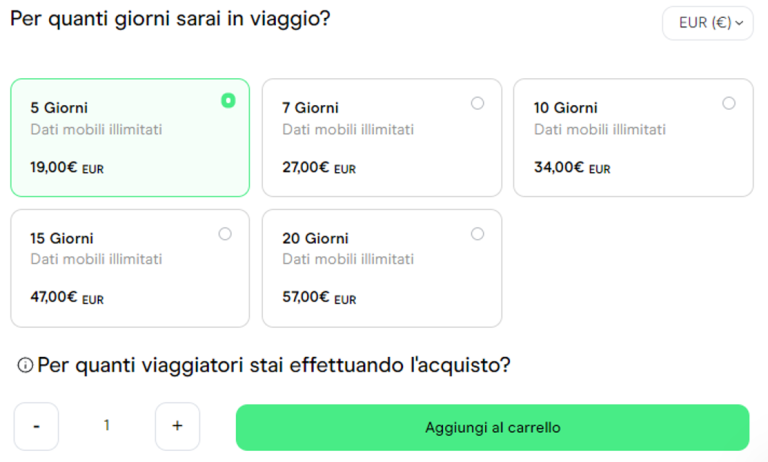Select the 10 Giorni radio button
This screenshot has height=462, width=768.
click(x=729, y=103)
